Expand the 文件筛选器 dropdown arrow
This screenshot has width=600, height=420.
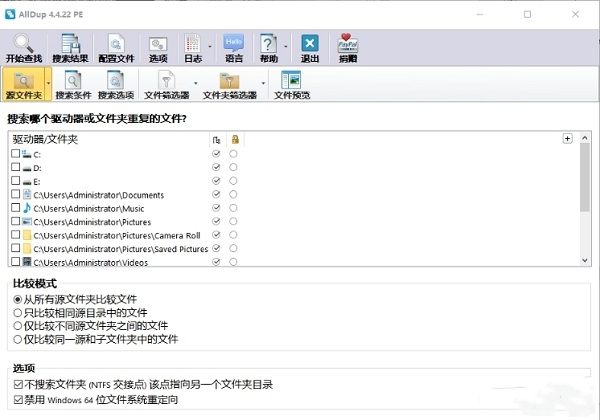(196, 83)
